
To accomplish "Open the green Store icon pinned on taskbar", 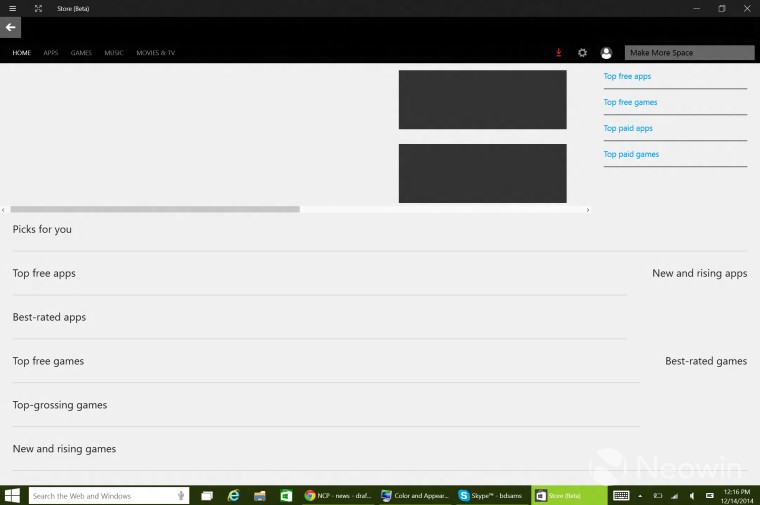I will coord(286,496).
